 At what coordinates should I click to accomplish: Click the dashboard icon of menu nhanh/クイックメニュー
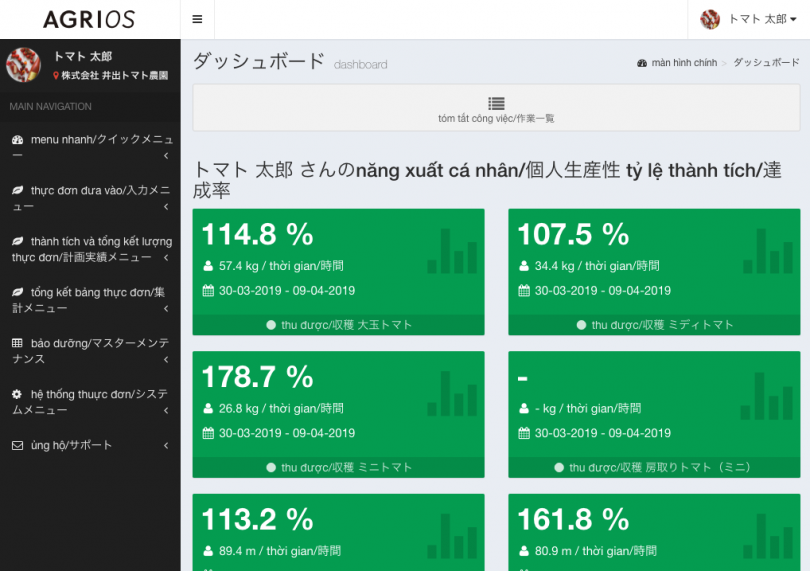[18, 140]
